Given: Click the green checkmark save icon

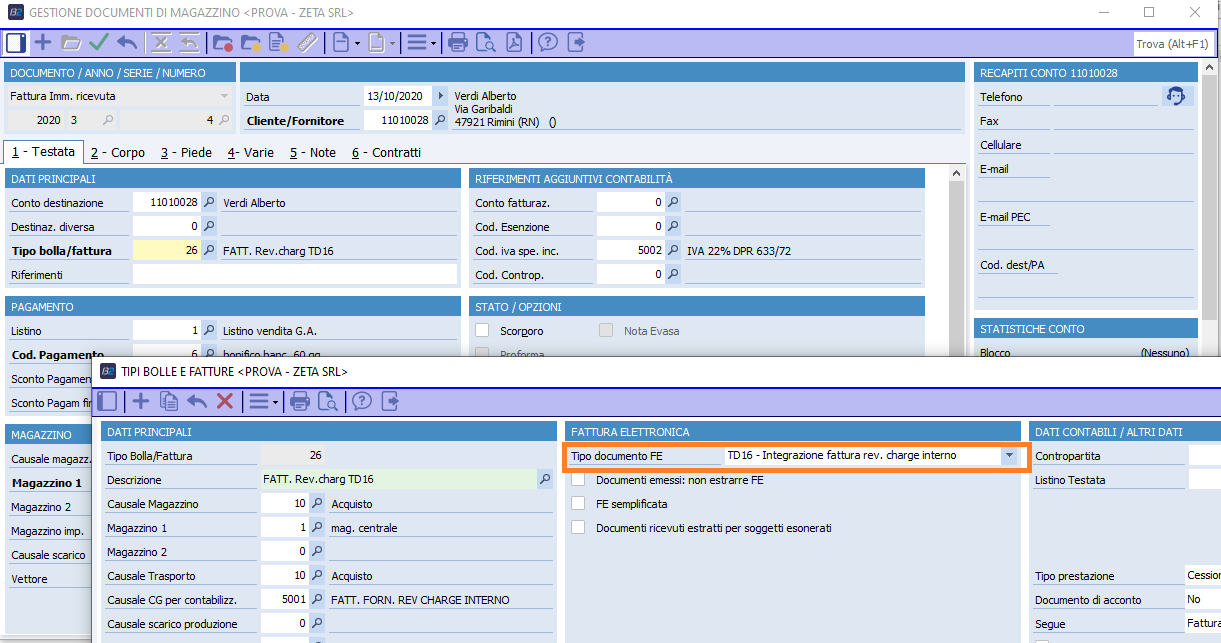Looking at the screenshot, I should (x=98, y=42).
